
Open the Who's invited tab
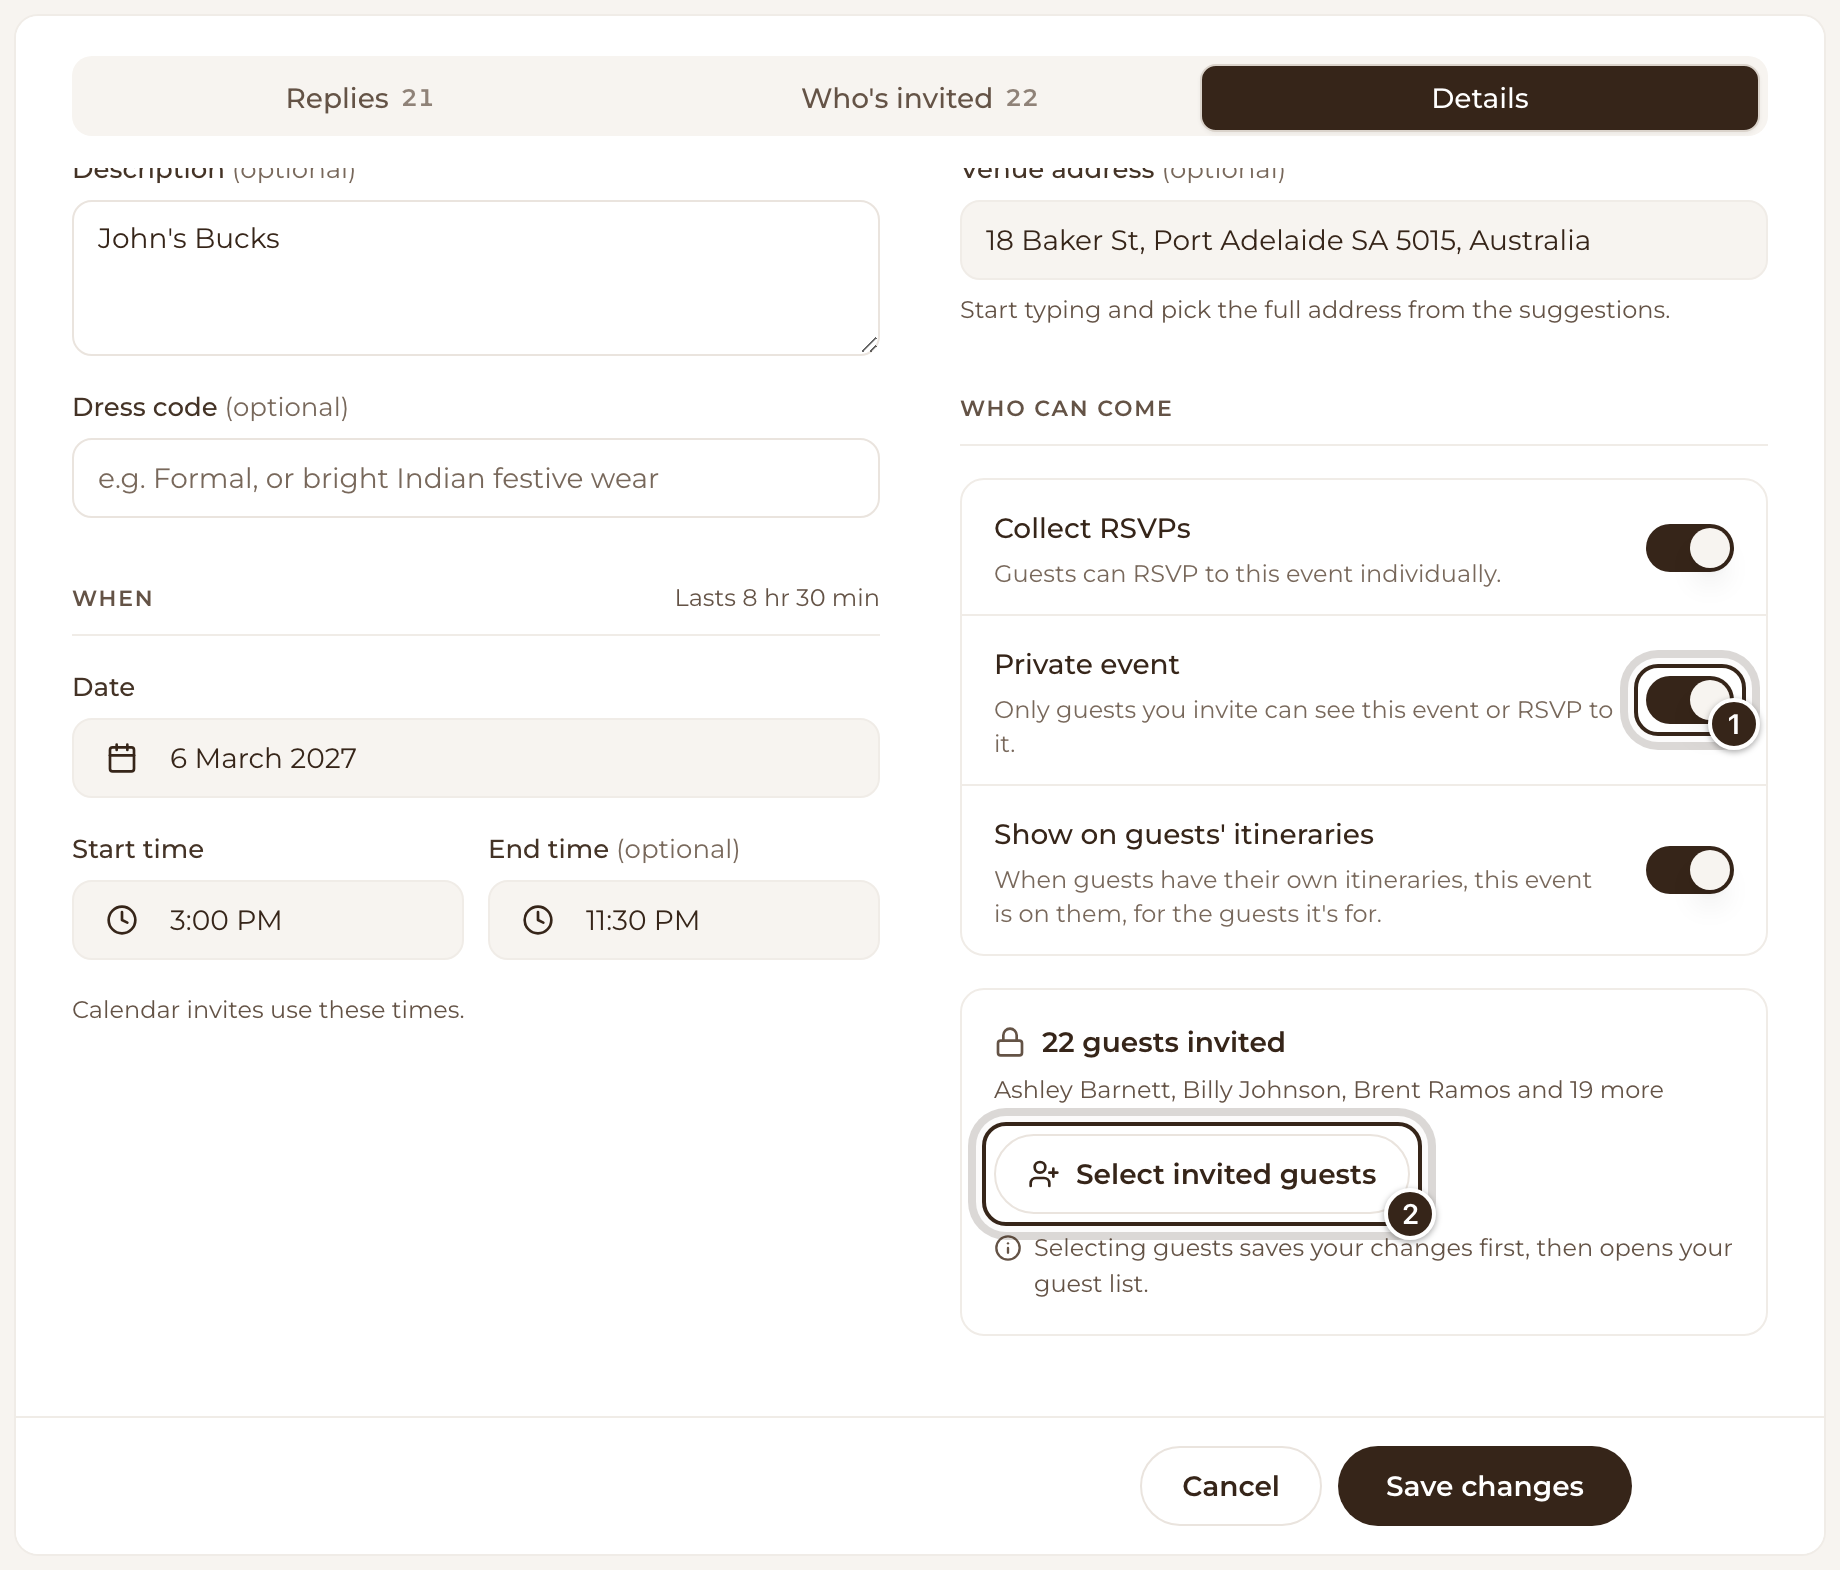click(919, 98)
